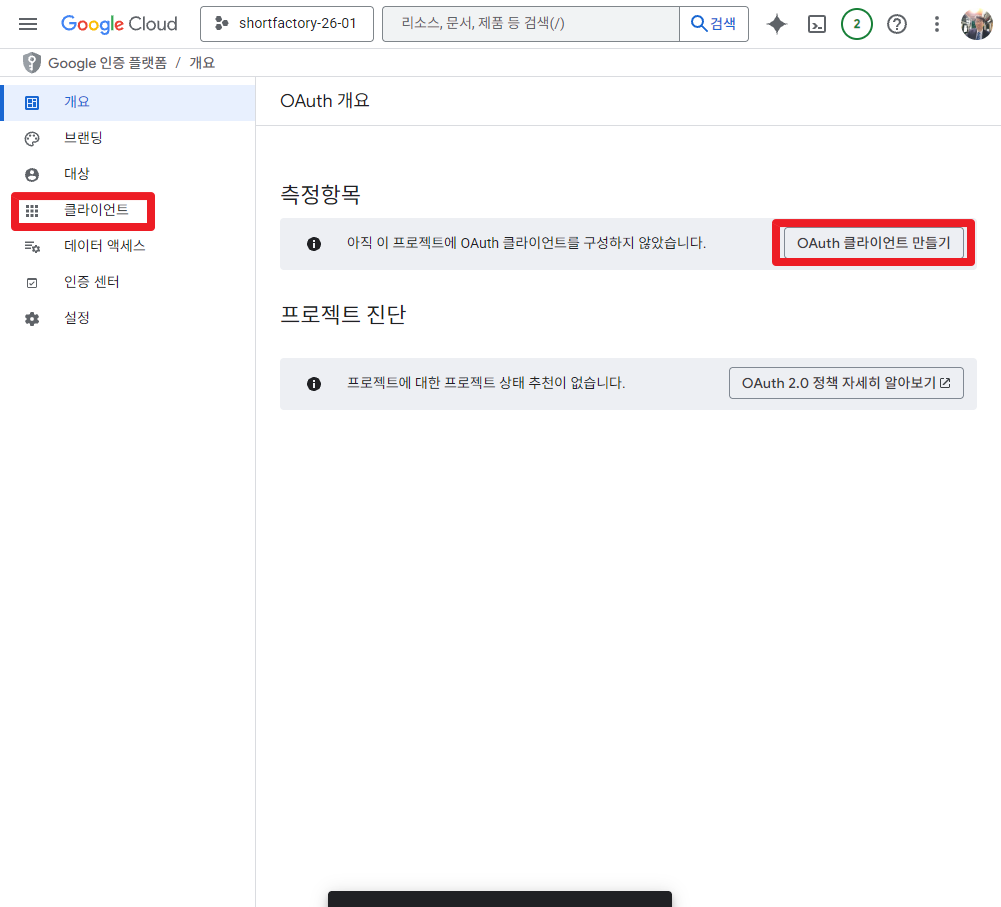The image size is (1001, 907).
Task: Open your profile avatar picture
Action: coord(977,24)
